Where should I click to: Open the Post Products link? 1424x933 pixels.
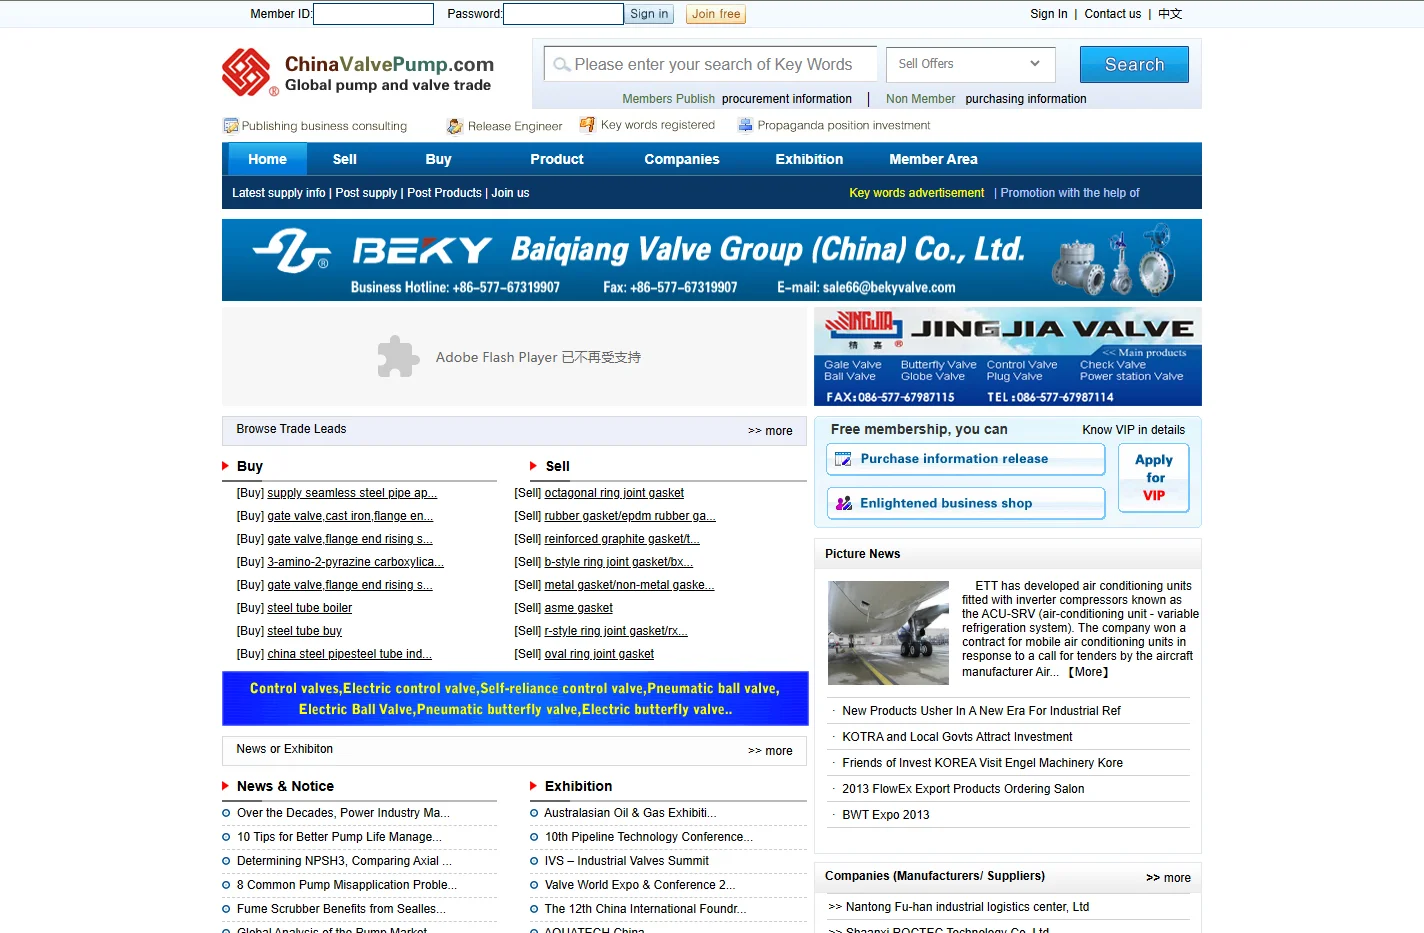[x=444, y=193]
